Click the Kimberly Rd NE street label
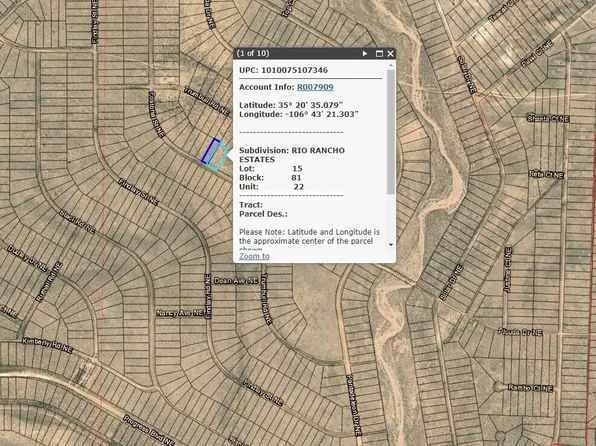 pos(47,346)
